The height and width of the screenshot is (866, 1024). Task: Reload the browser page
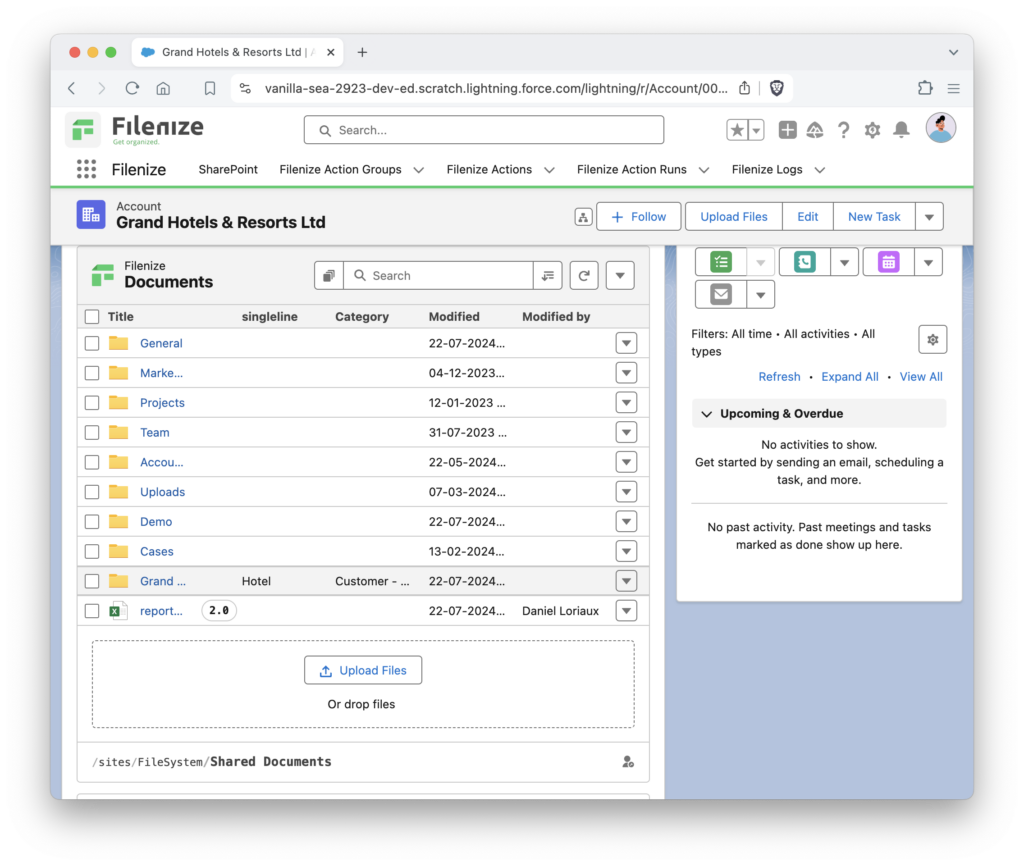point(133,88)
